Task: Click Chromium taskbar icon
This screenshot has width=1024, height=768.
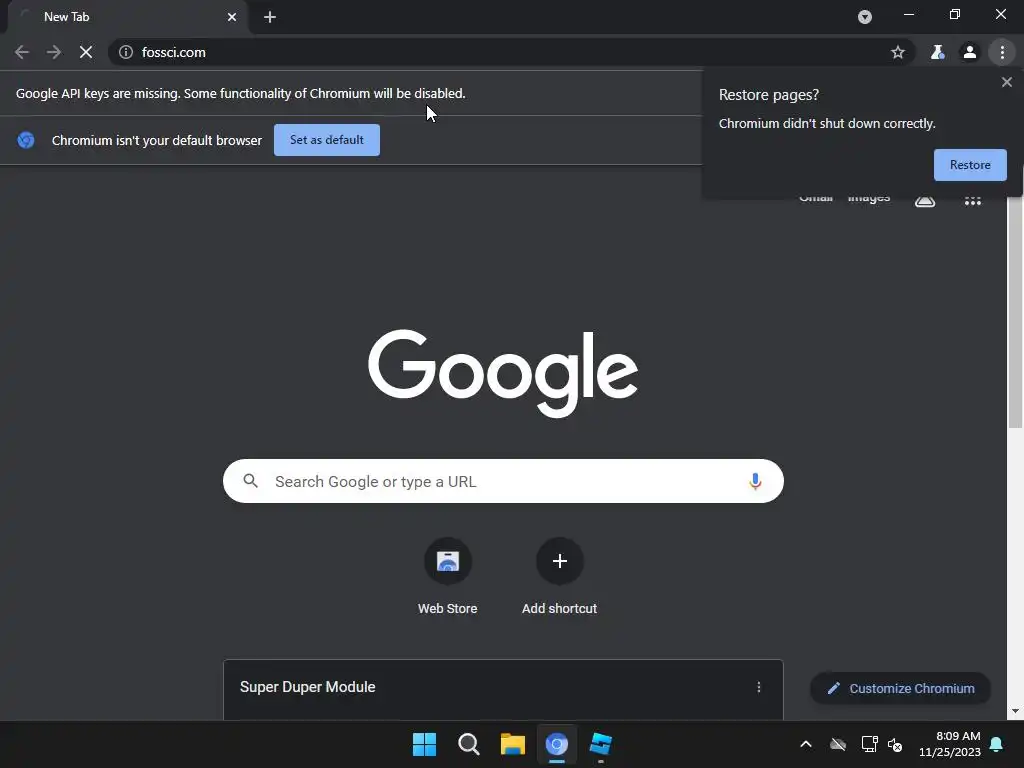Action: [x=557, y=744]
